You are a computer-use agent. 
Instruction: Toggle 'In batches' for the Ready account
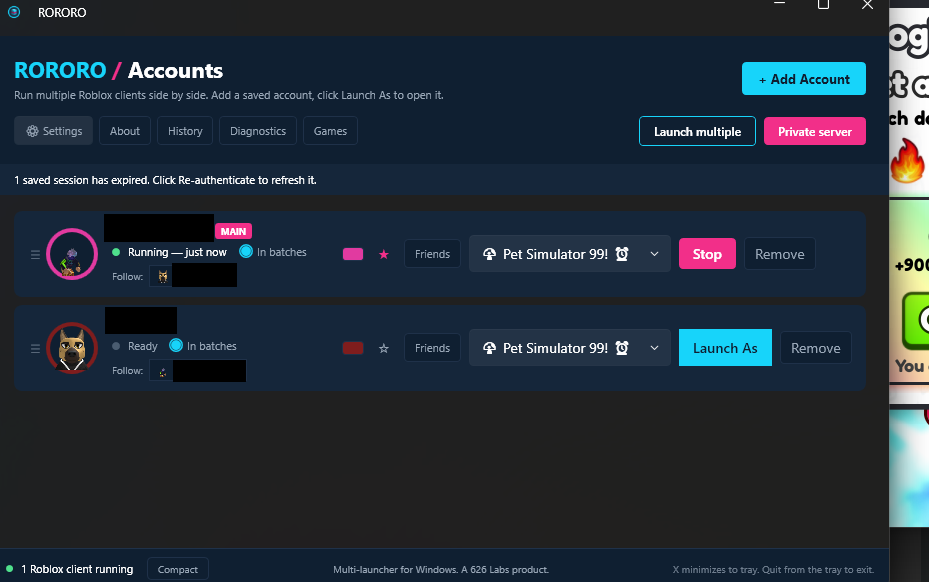coord(176,346)
